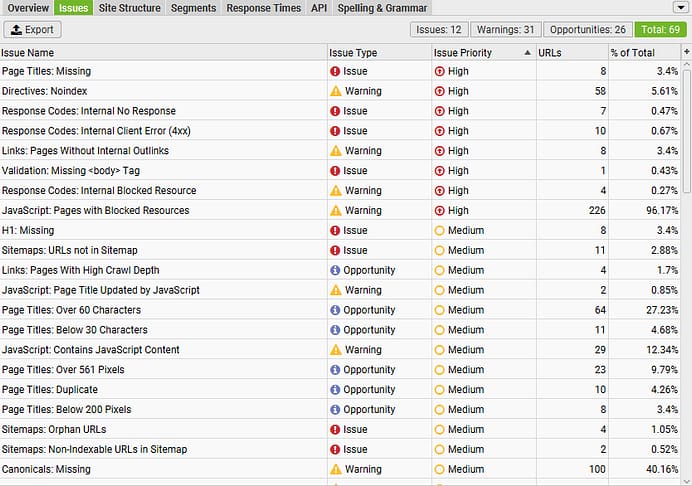692x486 pixels.
Task: Filter by Warnings: 31
Action: pos(505,30)
